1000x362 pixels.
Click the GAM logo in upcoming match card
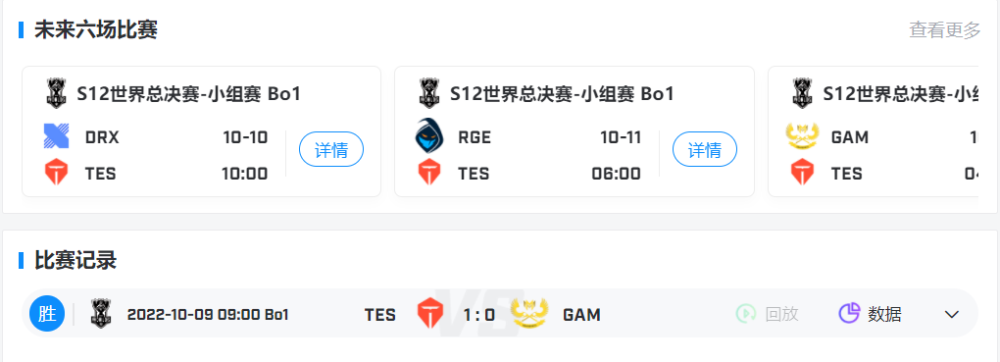coord(802,137)
